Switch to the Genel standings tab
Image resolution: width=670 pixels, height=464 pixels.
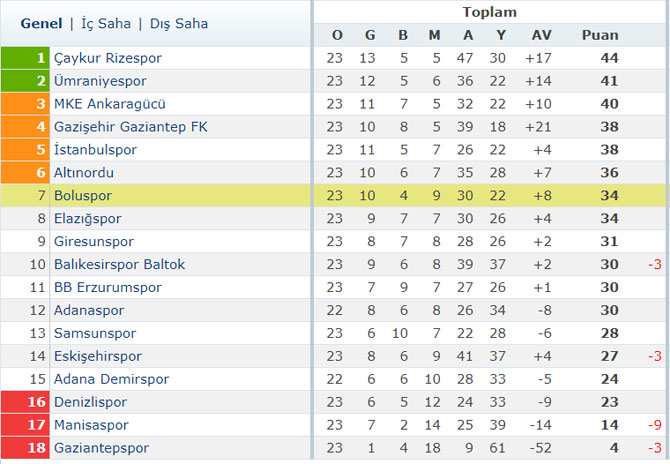pos(41,23)
